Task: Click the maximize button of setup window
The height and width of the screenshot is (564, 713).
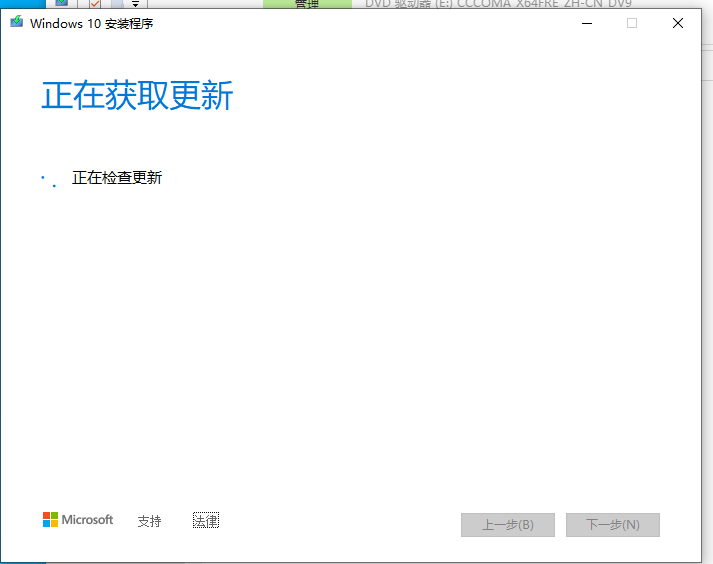Action: click(632, 23)
